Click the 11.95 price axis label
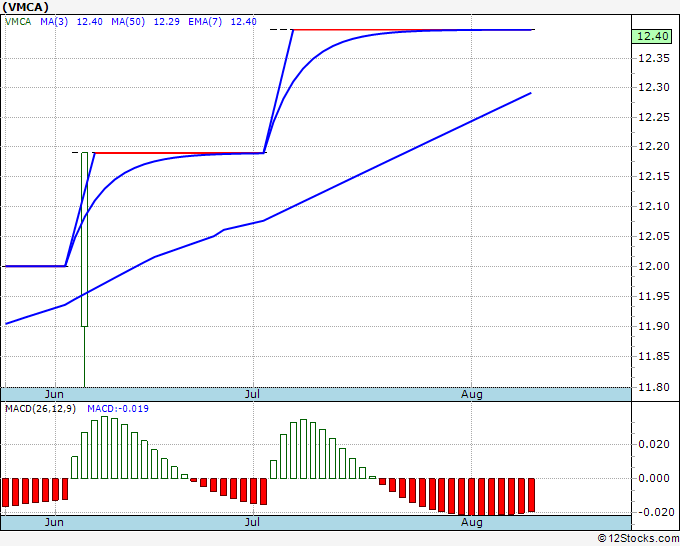Image resolution: width=680 pixels, height=546 pixels. 654,297
